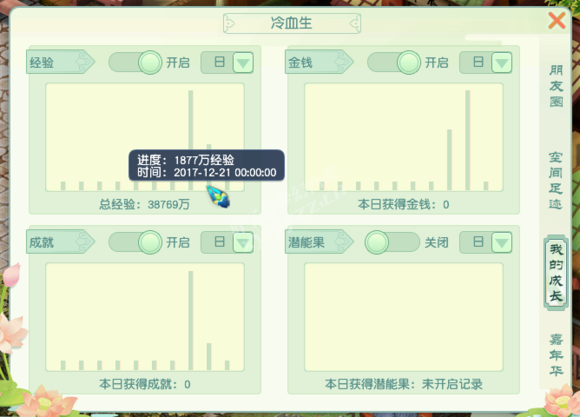The image size is (580, 417).
Task: Disable the 成就 recording switch
Action: (x=135, y=242)
